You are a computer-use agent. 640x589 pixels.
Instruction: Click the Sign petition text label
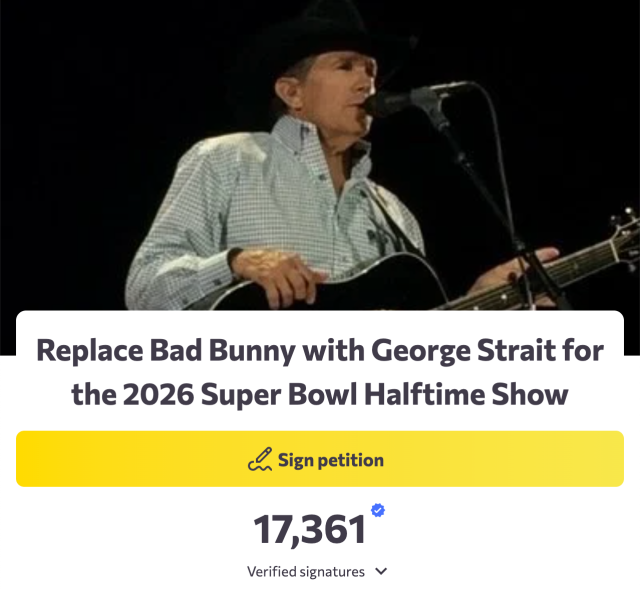(x=331, y=460)
